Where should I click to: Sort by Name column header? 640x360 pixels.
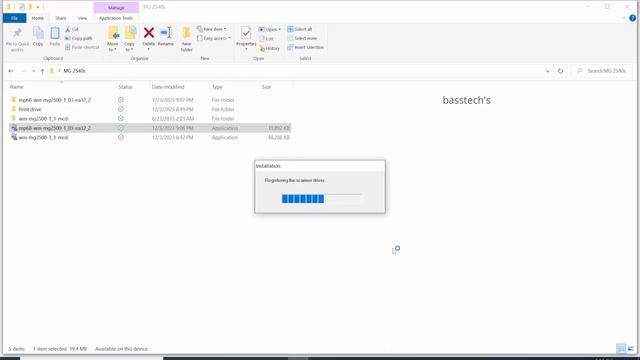click(x=61, y=87)
